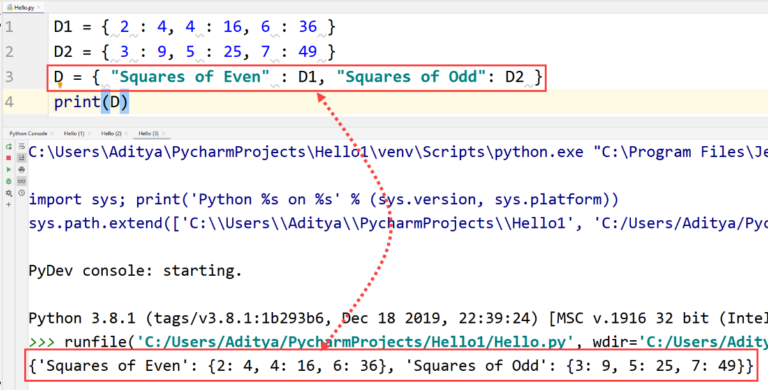Viewport: 768px width, 390px height.
Task: Click the yellow intention bulb on line 3
Action: point(60,85)
